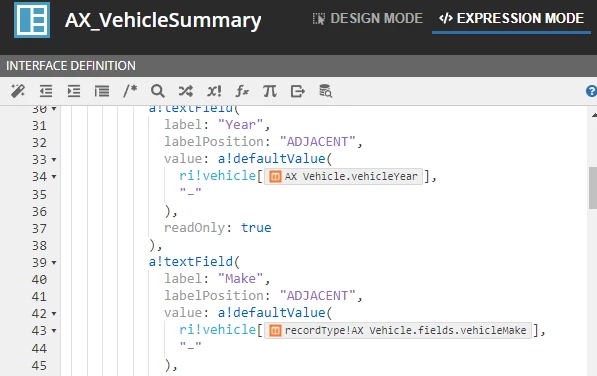
Task: Click a!defaultValue on line 42
Action: tap(271, 313)
